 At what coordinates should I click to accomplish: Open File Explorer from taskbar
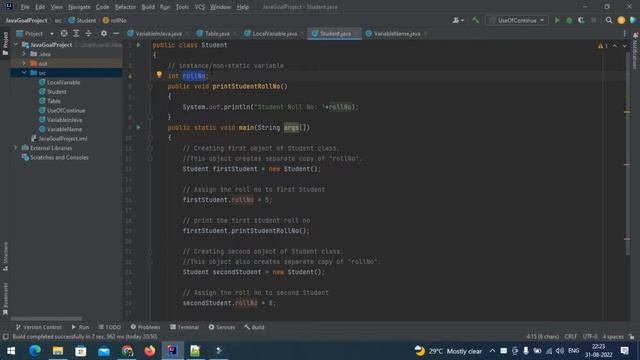click(x=58, y=351)
